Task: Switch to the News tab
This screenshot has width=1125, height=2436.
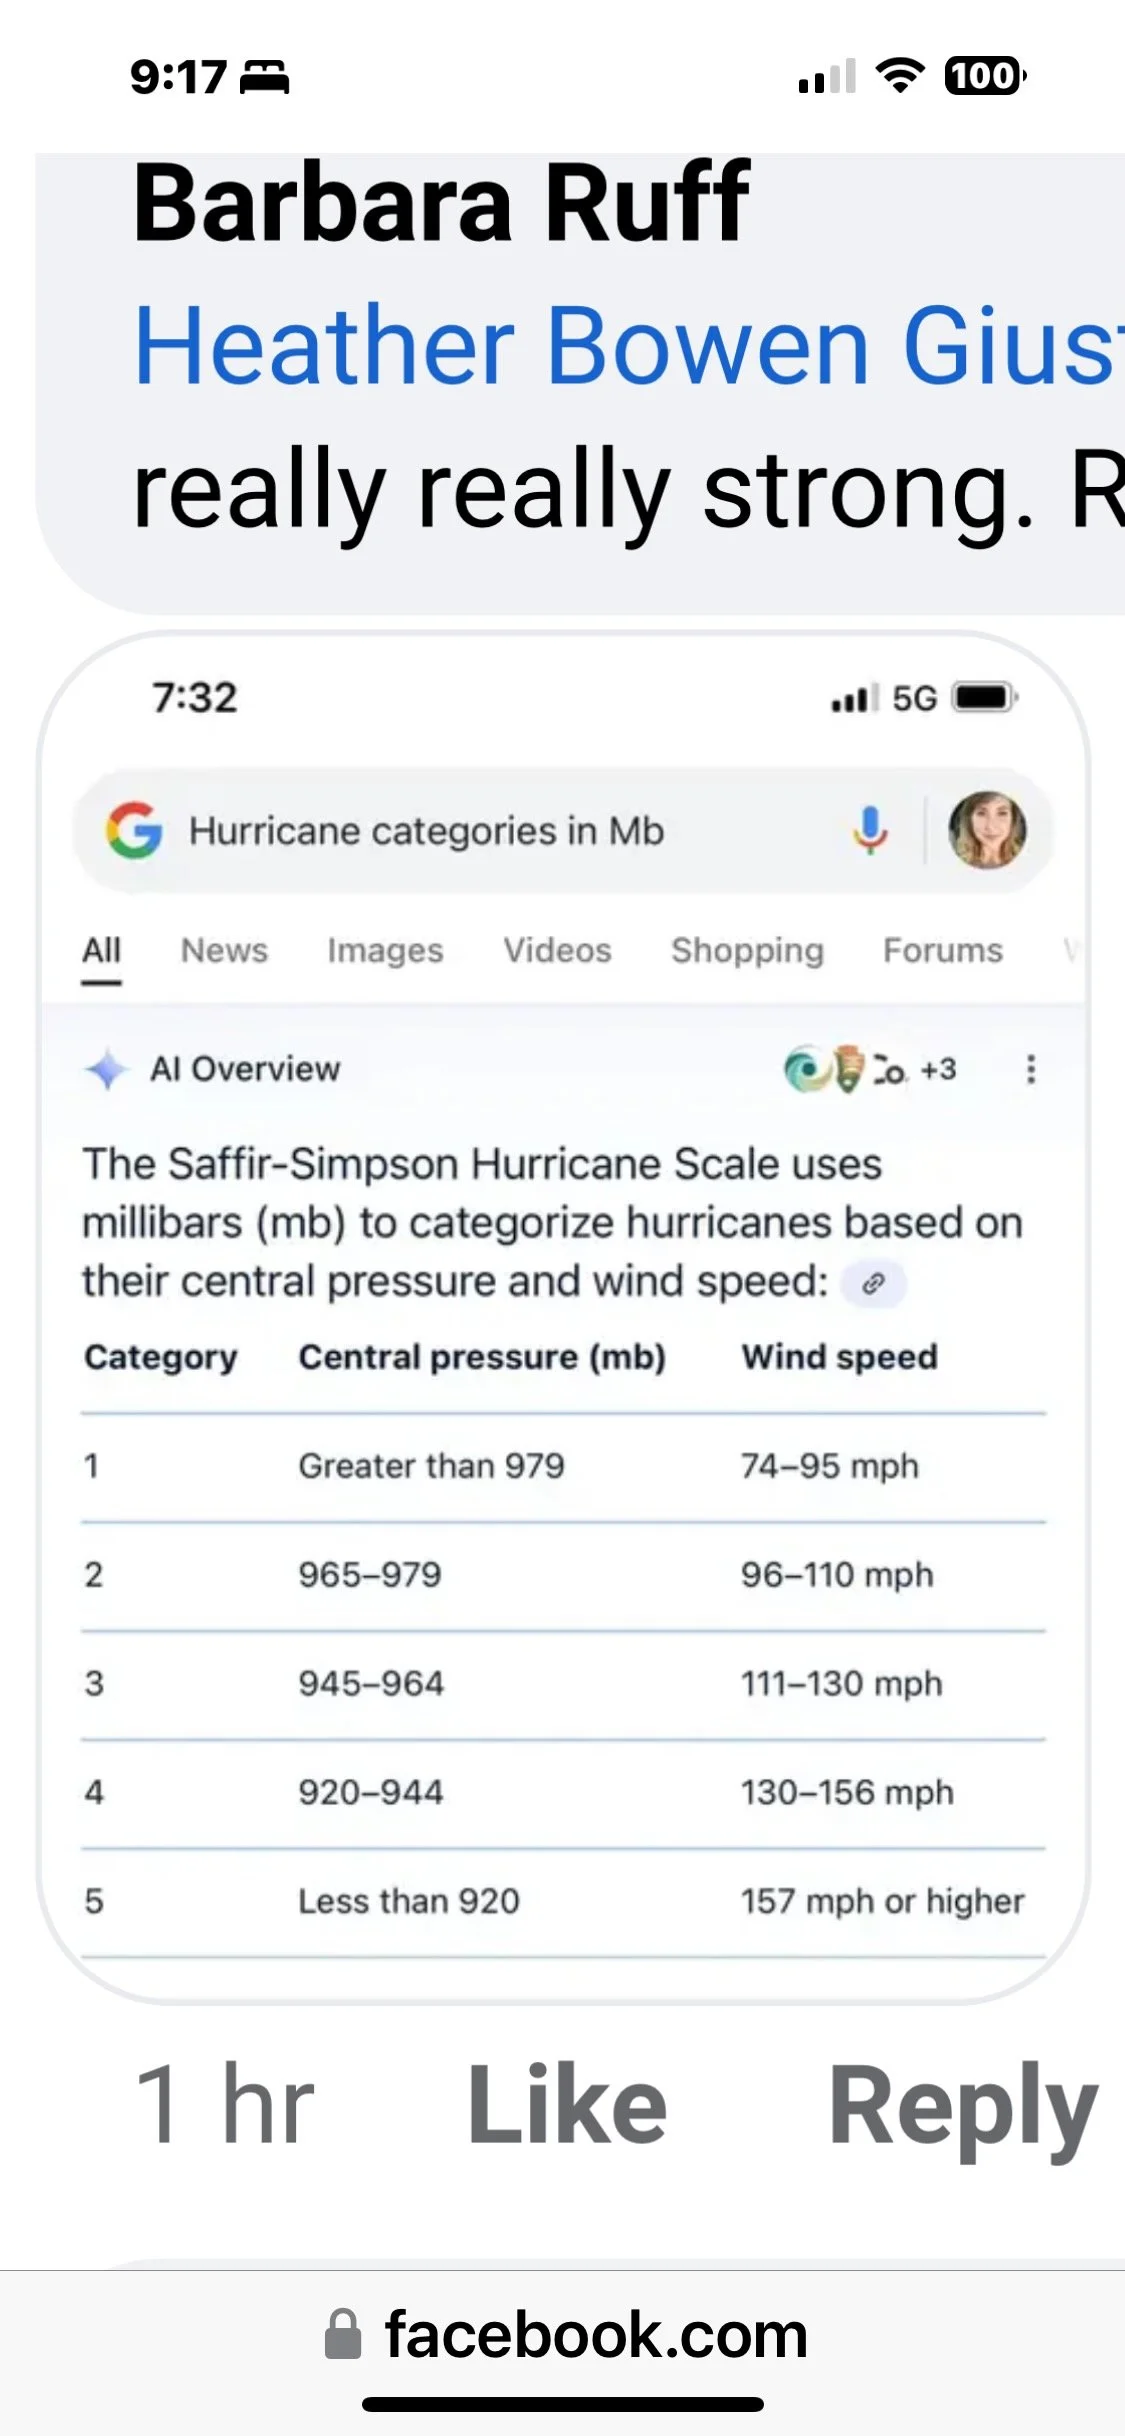Action: pos(224,950)
